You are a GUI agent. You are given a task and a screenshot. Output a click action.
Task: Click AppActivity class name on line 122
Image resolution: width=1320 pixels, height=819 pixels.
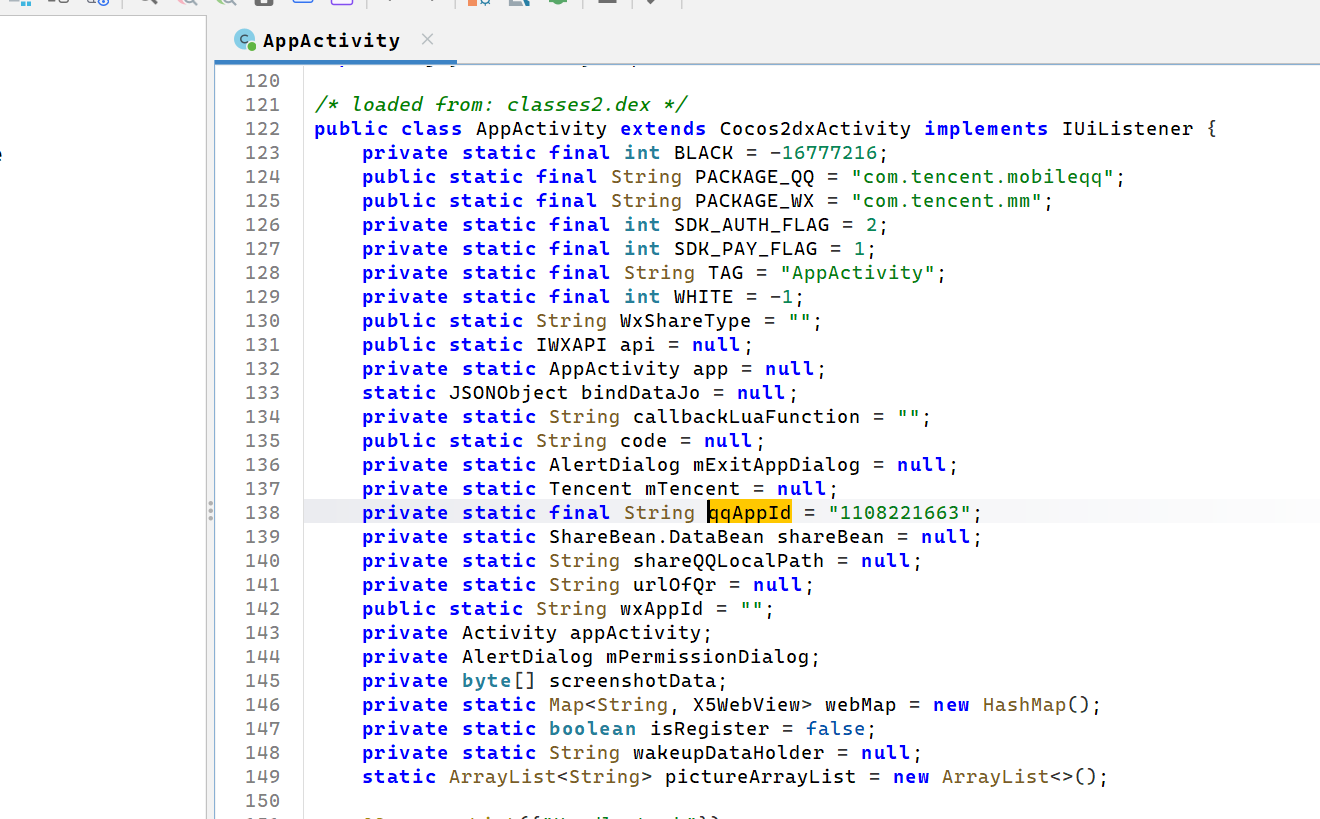point(541,129)
